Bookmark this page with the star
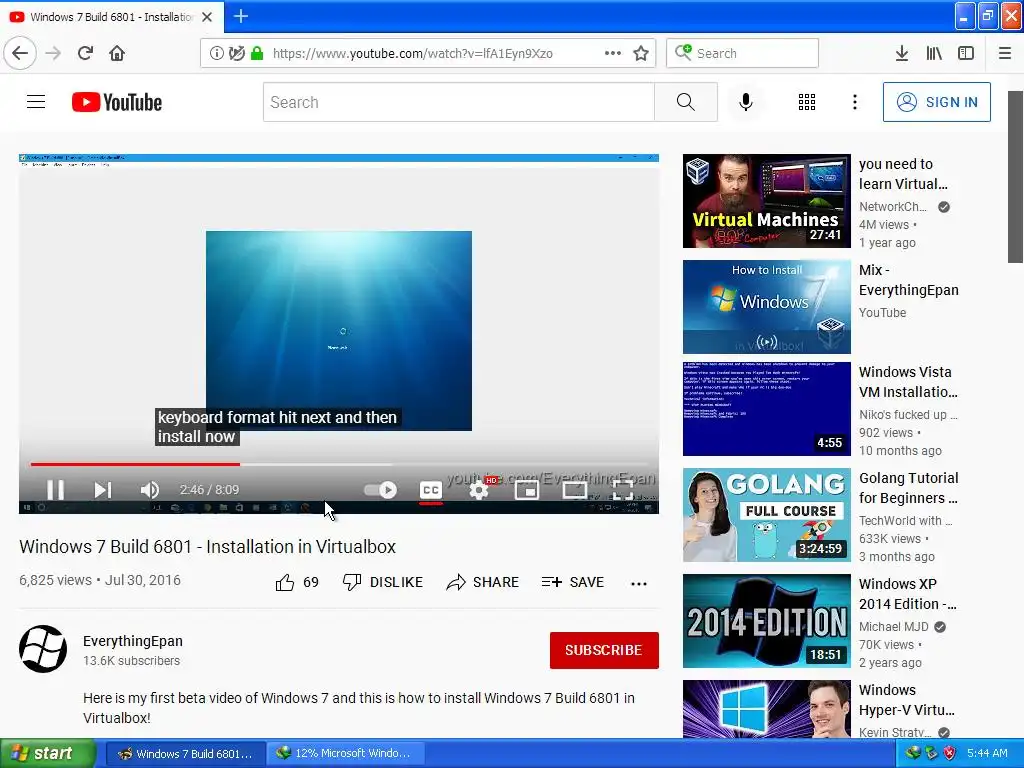Viewport: 1024px width, 768px height. 641,53
